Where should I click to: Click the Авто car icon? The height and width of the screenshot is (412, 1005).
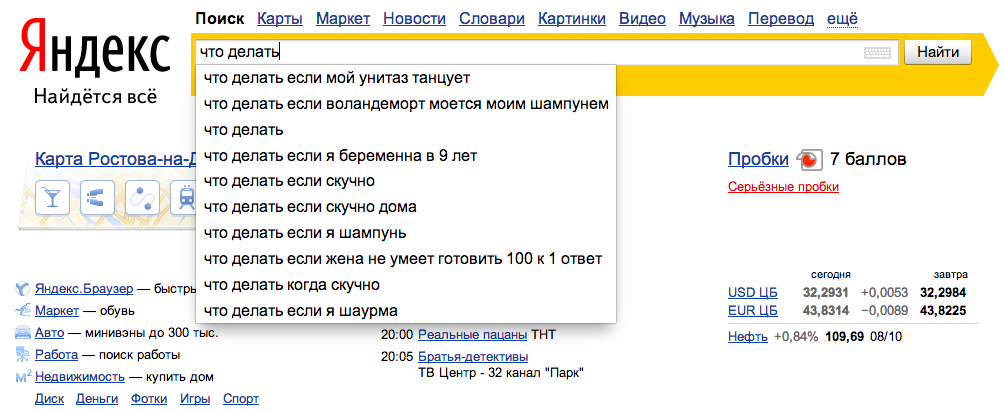point(22,333)
